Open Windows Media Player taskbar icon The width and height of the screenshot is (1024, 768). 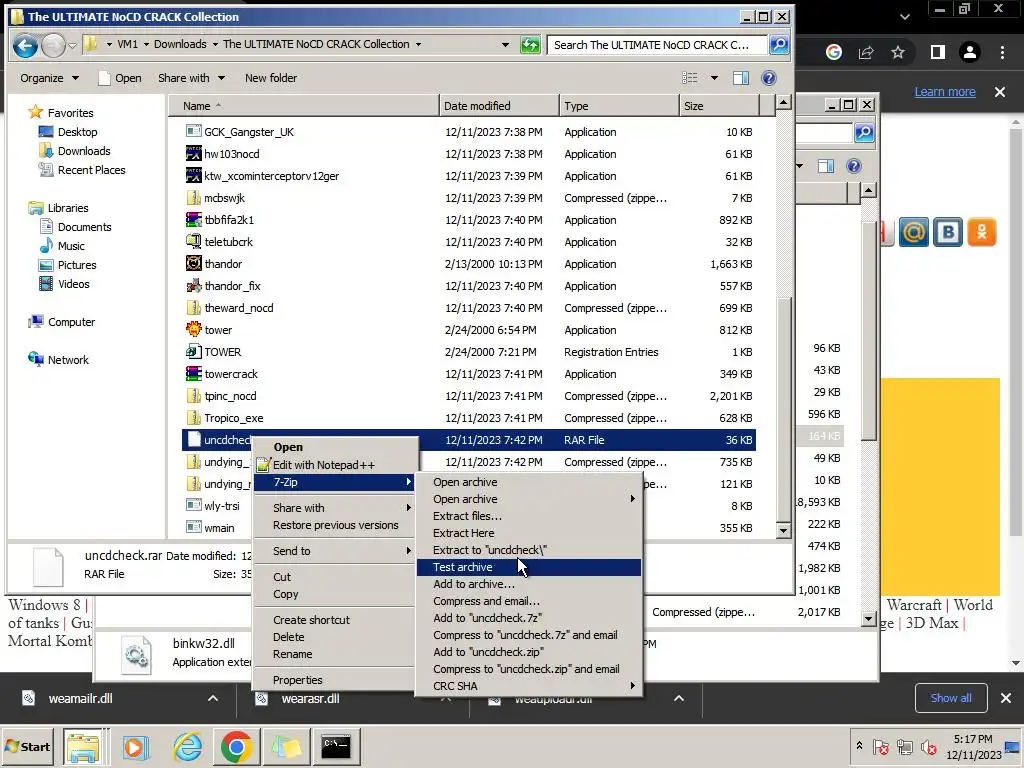(x=135, y=746)
